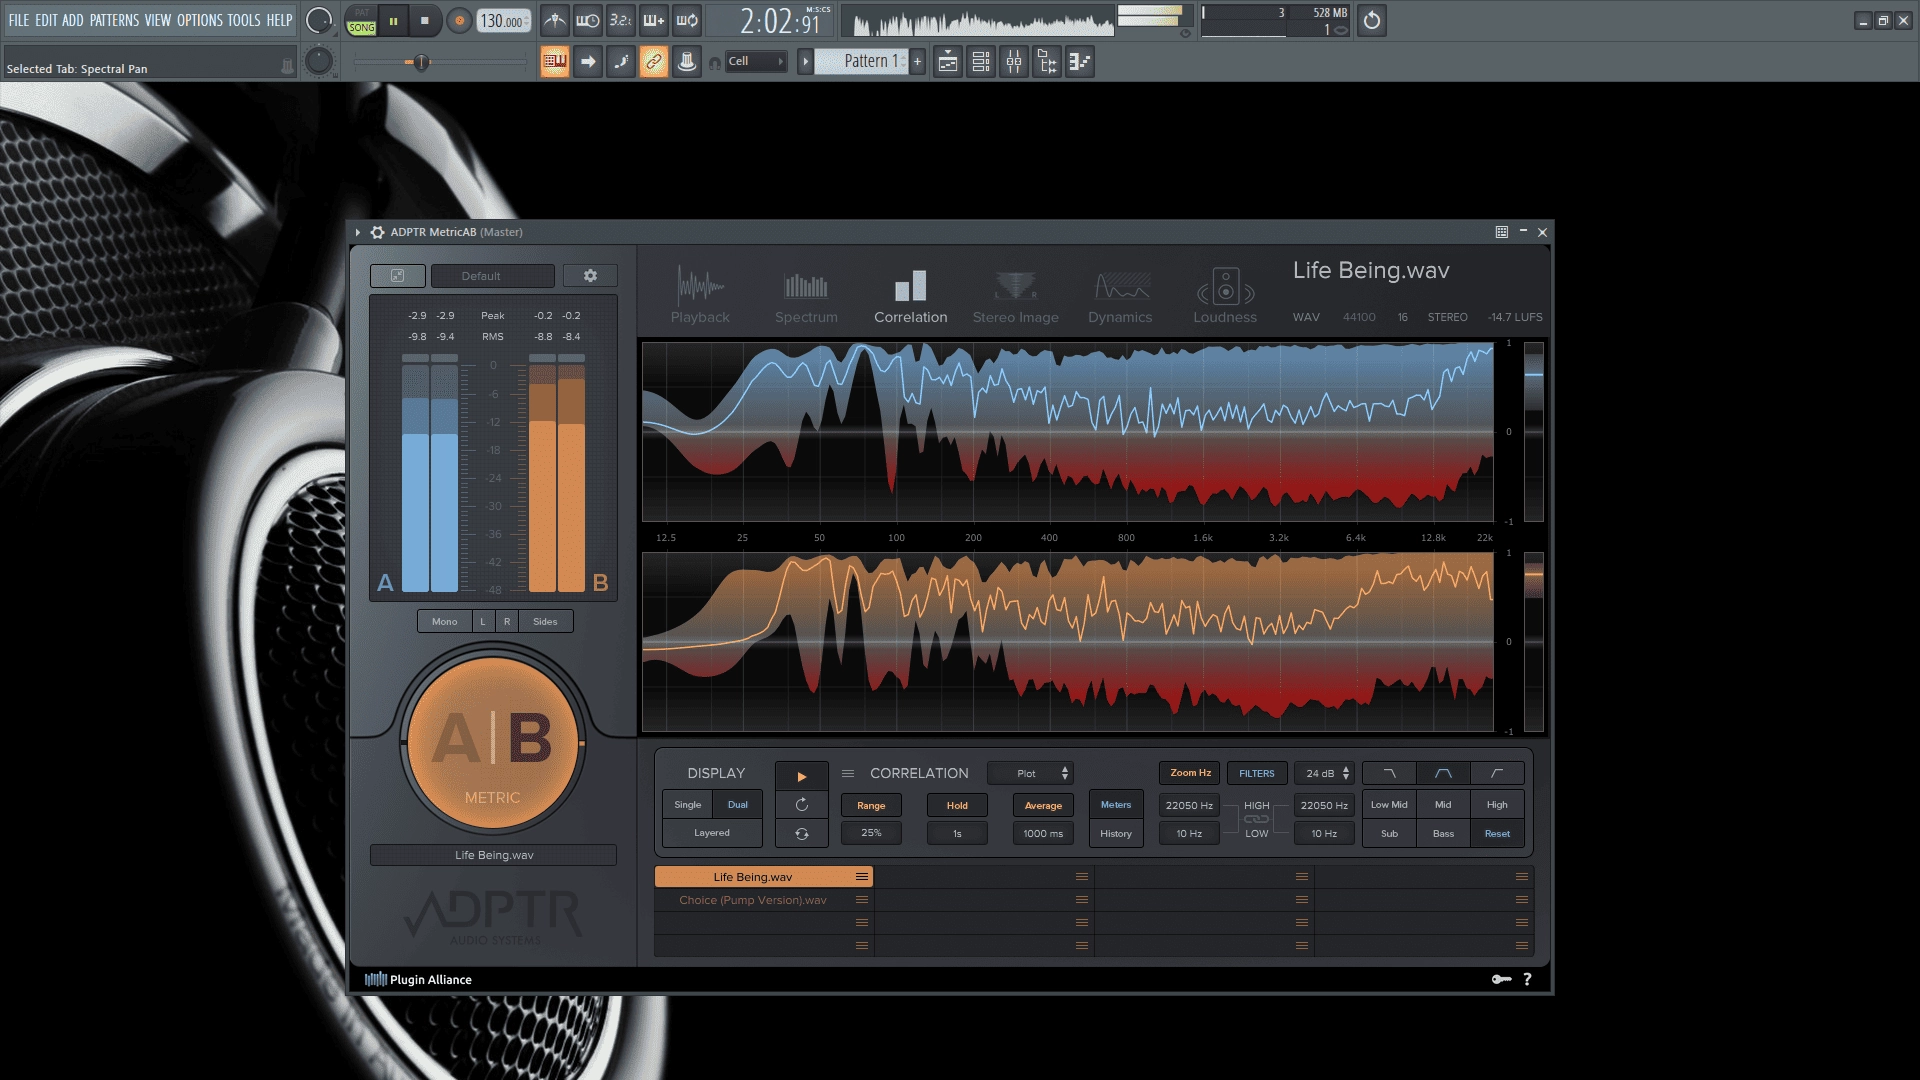
Task: Select the band-pass filter shape icon
Action: [x=1443, y=773]
